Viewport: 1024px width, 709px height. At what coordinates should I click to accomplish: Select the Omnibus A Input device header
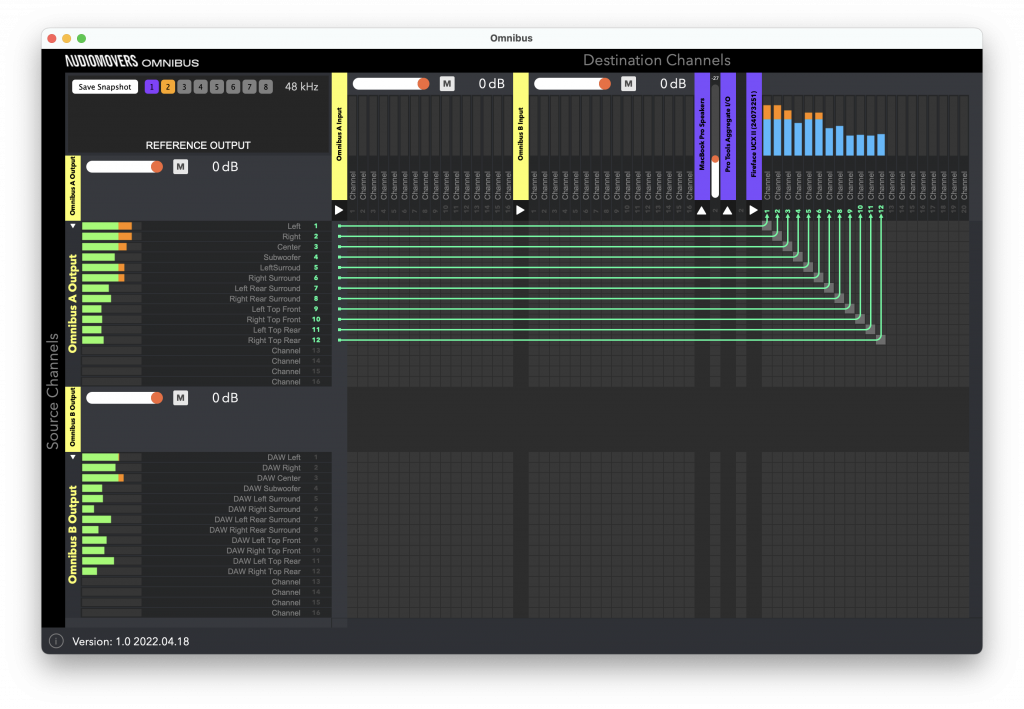(x=339, y=136)
